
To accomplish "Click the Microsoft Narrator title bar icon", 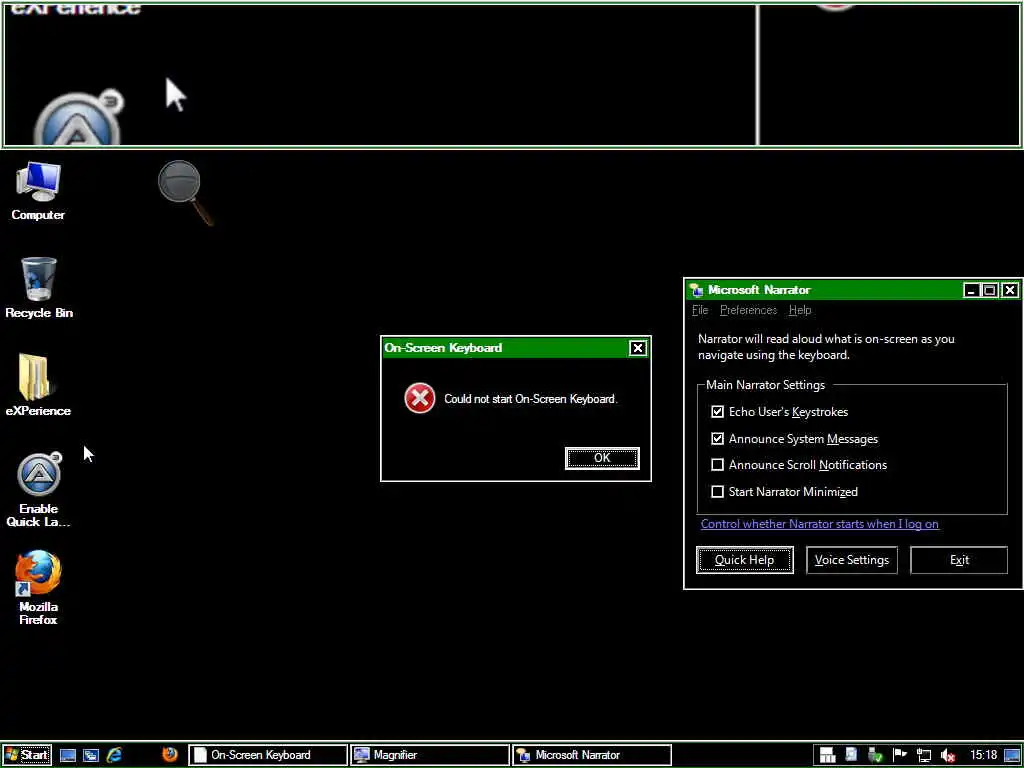I will point(697,290).
